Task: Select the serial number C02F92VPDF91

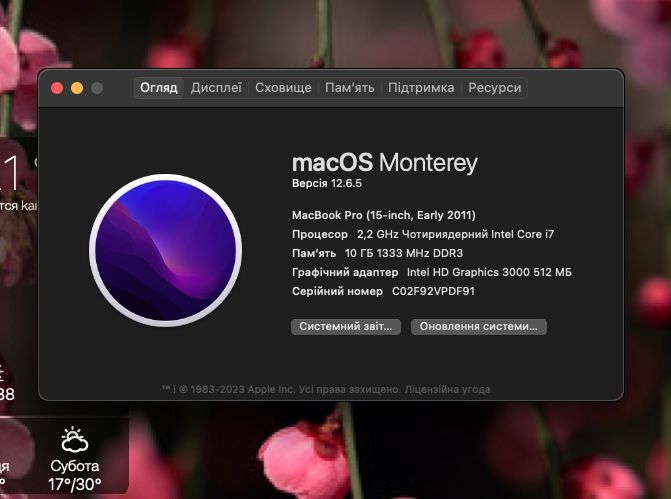Action: [x=433, y=291]
